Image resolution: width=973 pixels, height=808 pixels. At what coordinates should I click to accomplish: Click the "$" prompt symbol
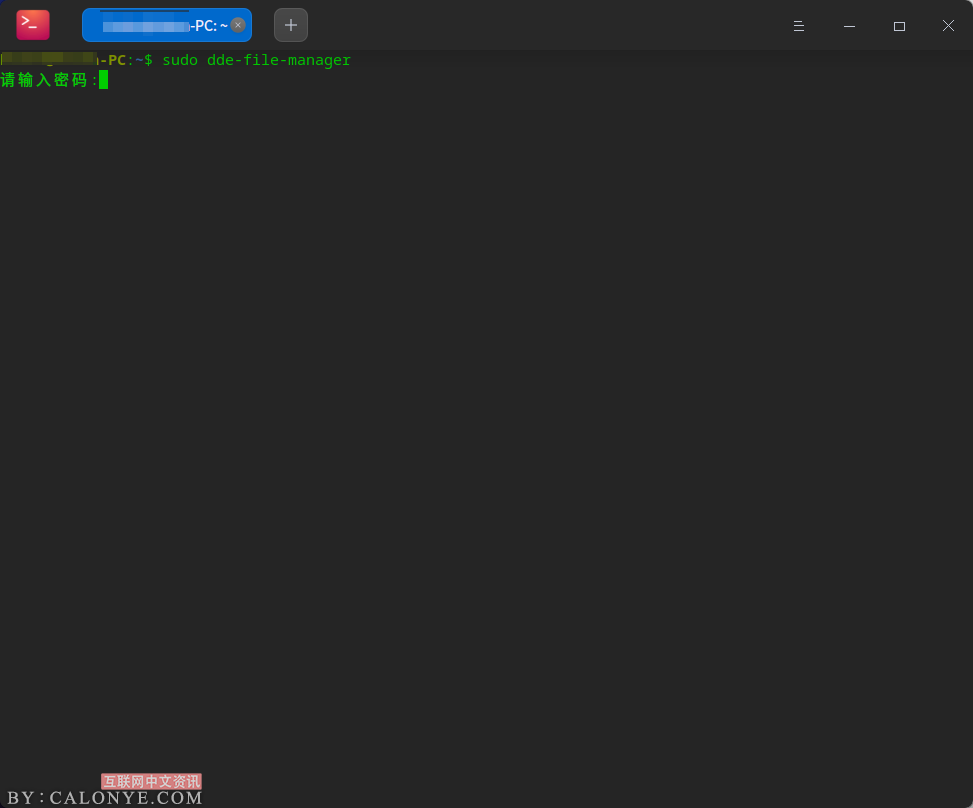click(x=148, y=60)
